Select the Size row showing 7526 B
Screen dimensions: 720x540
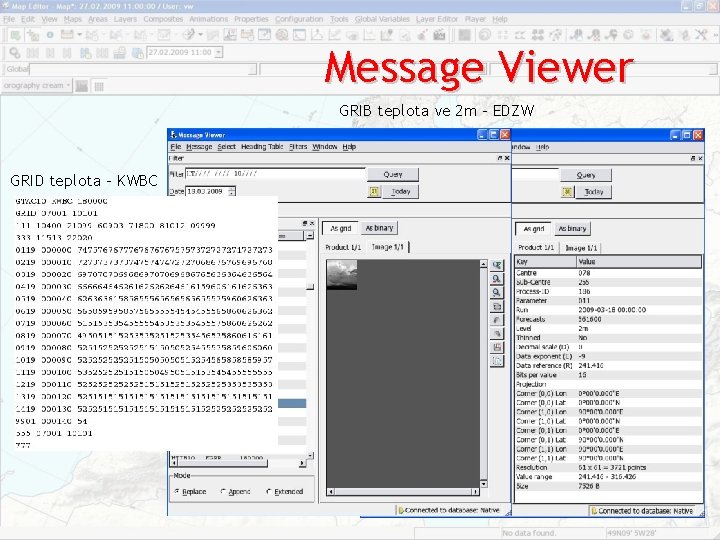tap(608, 486)
